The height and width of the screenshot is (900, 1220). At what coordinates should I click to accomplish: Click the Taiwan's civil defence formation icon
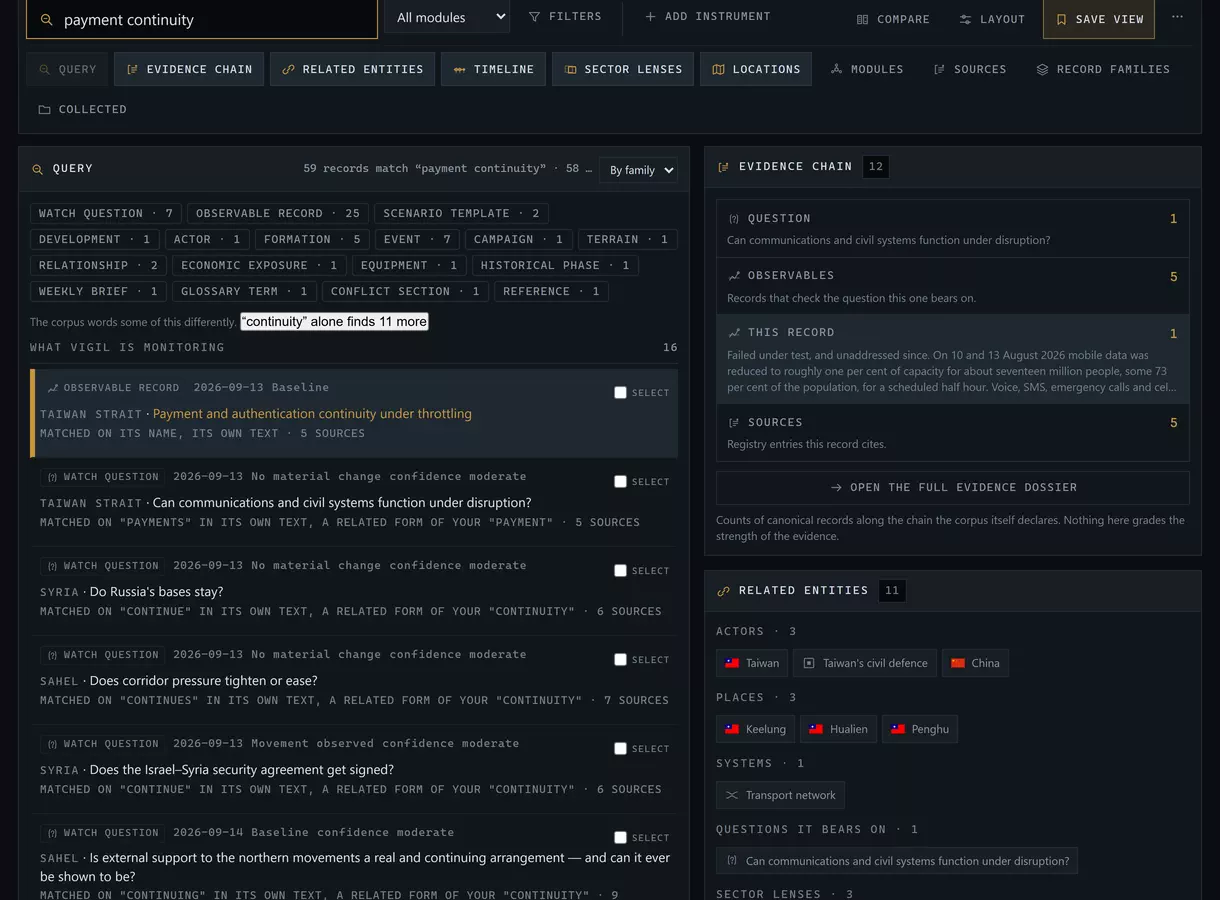809,663
